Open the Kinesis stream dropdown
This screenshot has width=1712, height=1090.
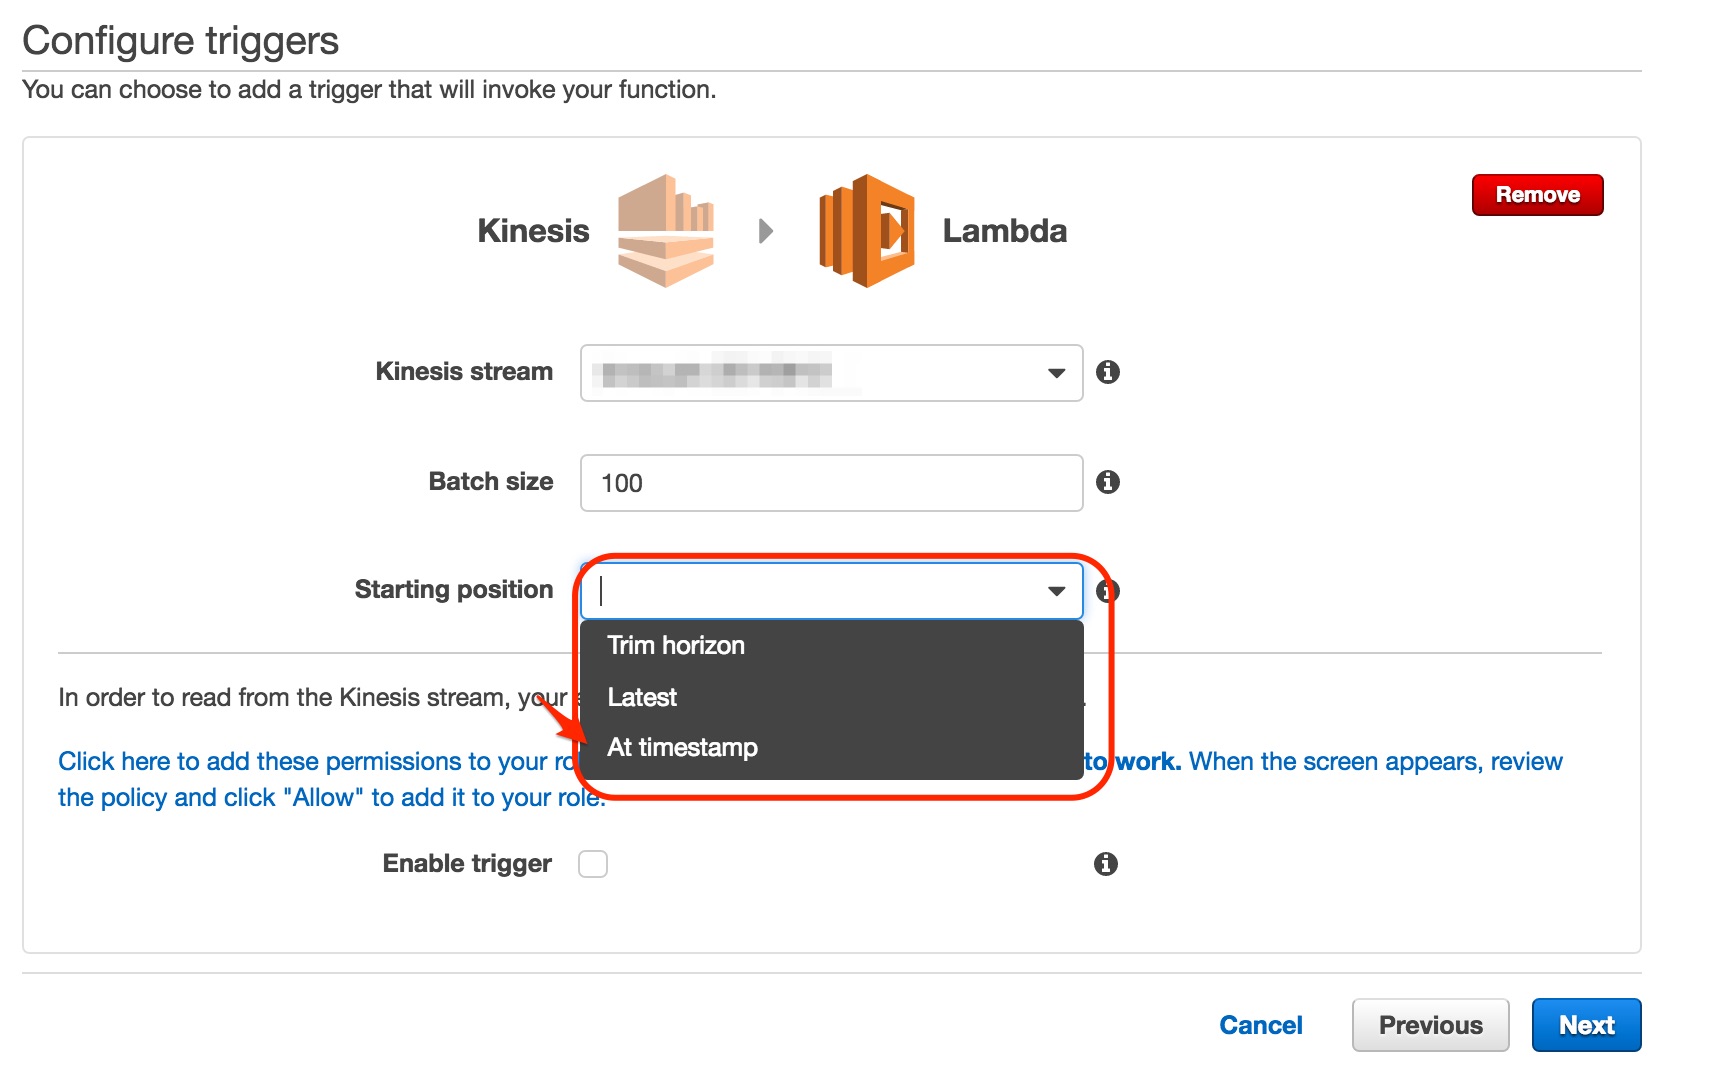[1057, 373]
